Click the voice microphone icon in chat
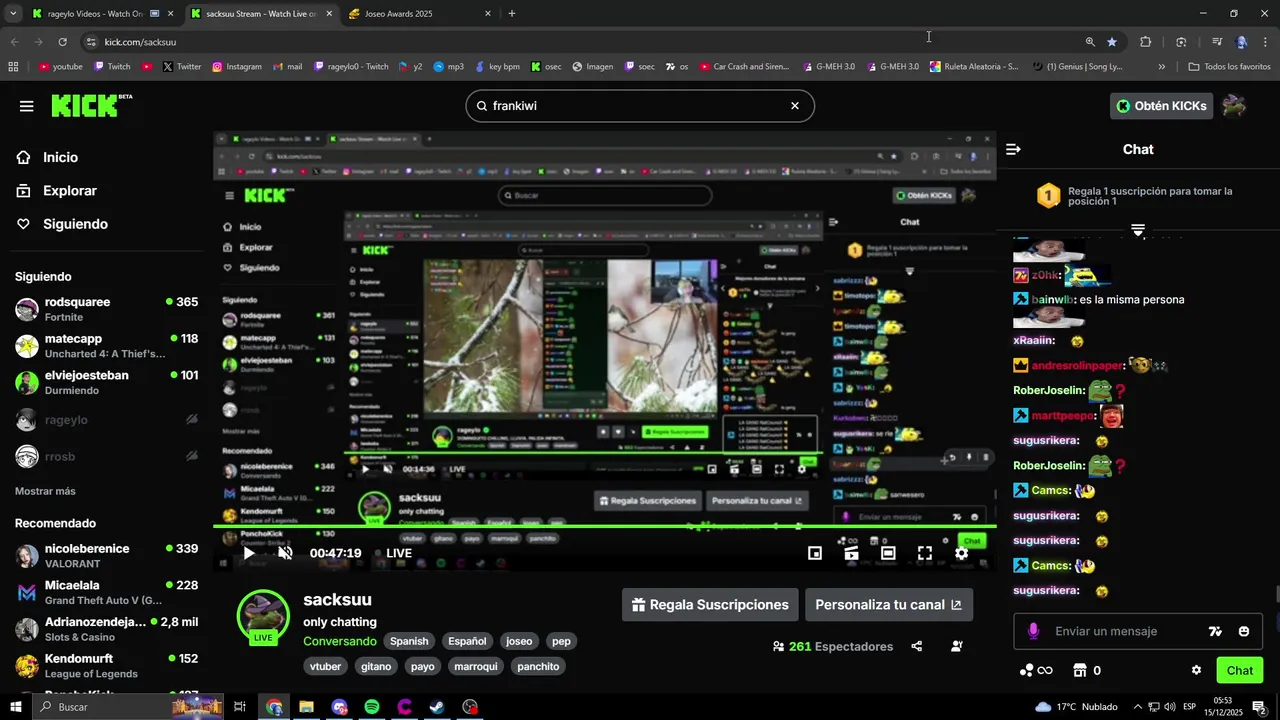This screenshot has width=1280, height=720. 1033,631
